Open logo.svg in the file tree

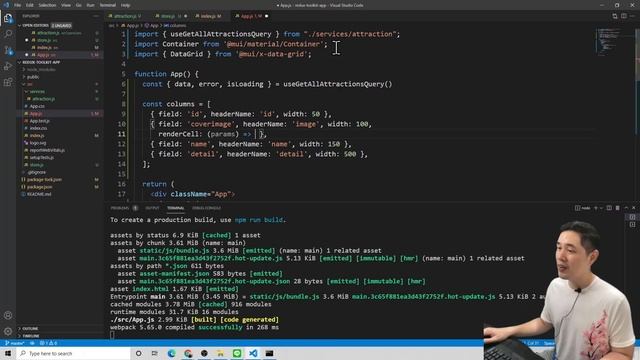[38, 143]
